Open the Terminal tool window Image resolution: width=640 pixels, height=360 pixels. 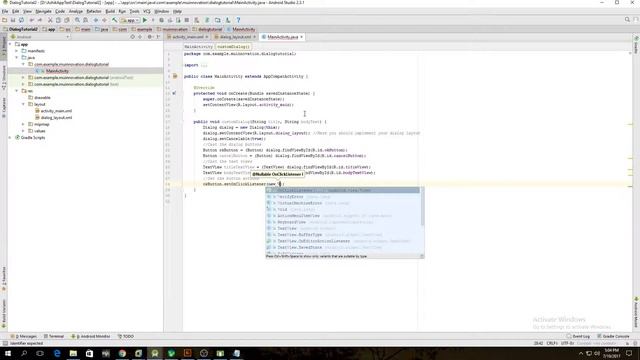(x=54, y=336)
